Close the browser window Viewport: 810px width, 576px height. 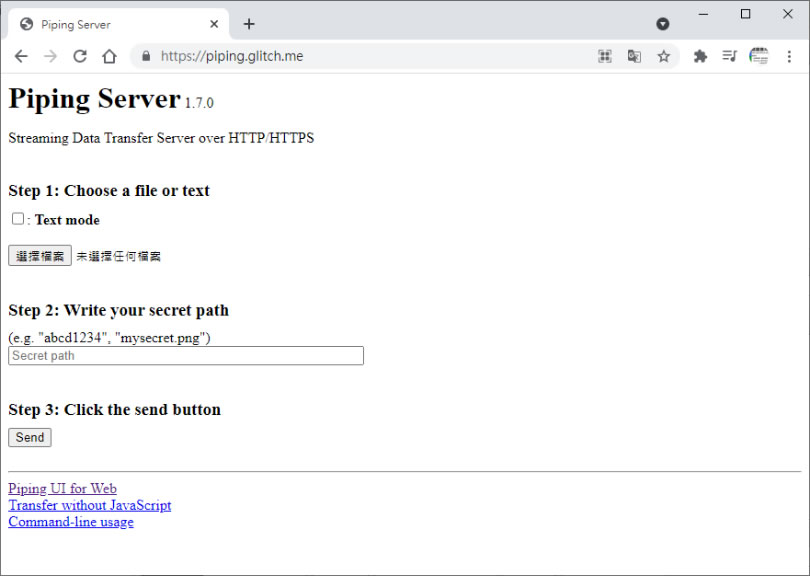click(787, 14)
